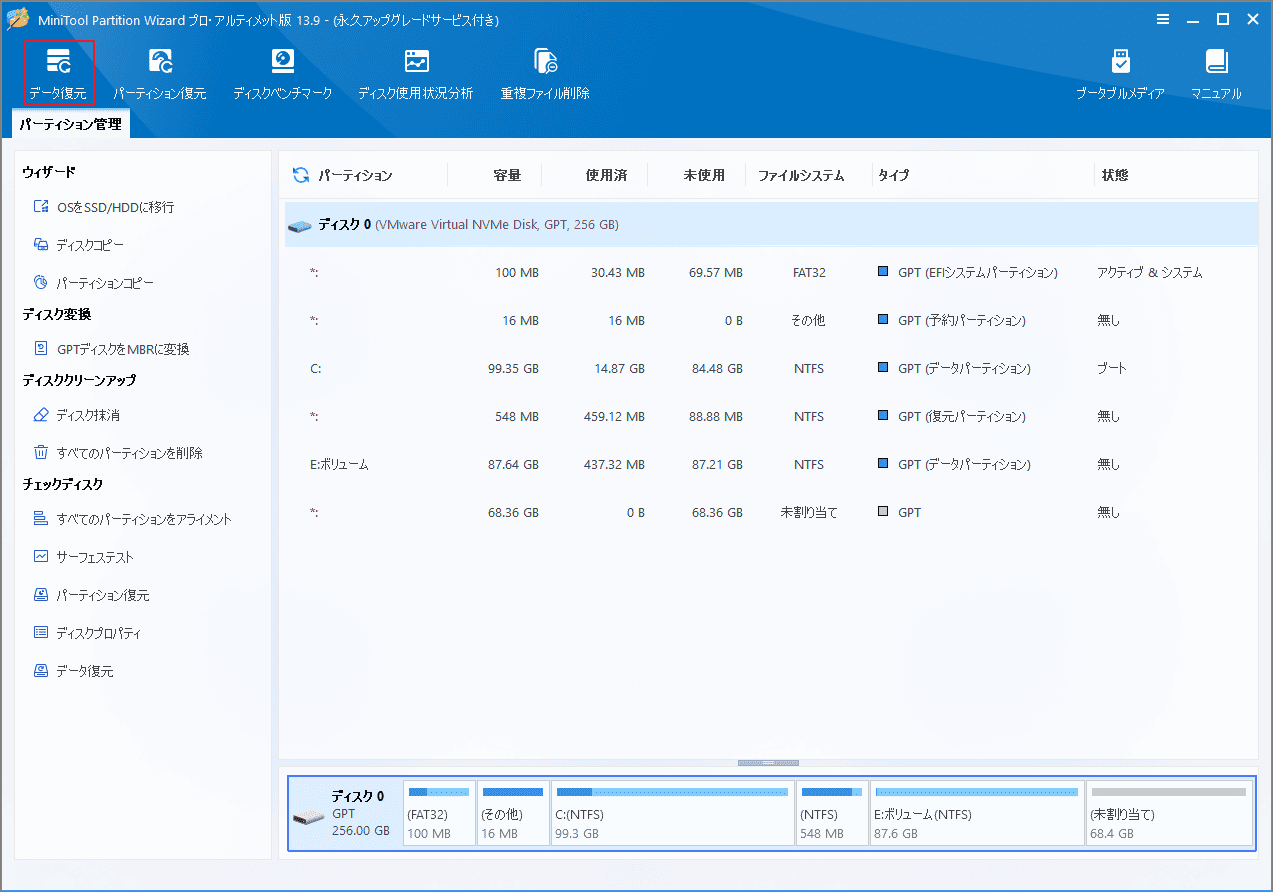This screenshot has width=1273, height=892.
Task: Select ディスク抹消 in sidebar
Action: pyautogui.click(x=77, y=415)
